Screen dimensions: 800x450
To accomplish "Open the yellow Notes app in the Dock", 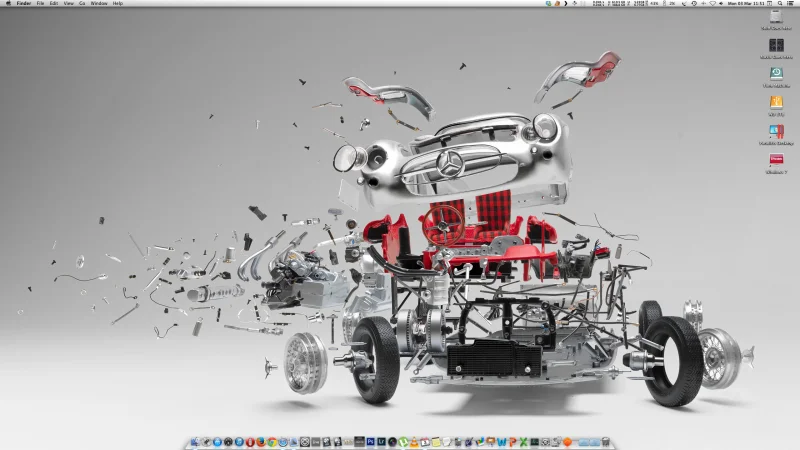I will [436, 442].
